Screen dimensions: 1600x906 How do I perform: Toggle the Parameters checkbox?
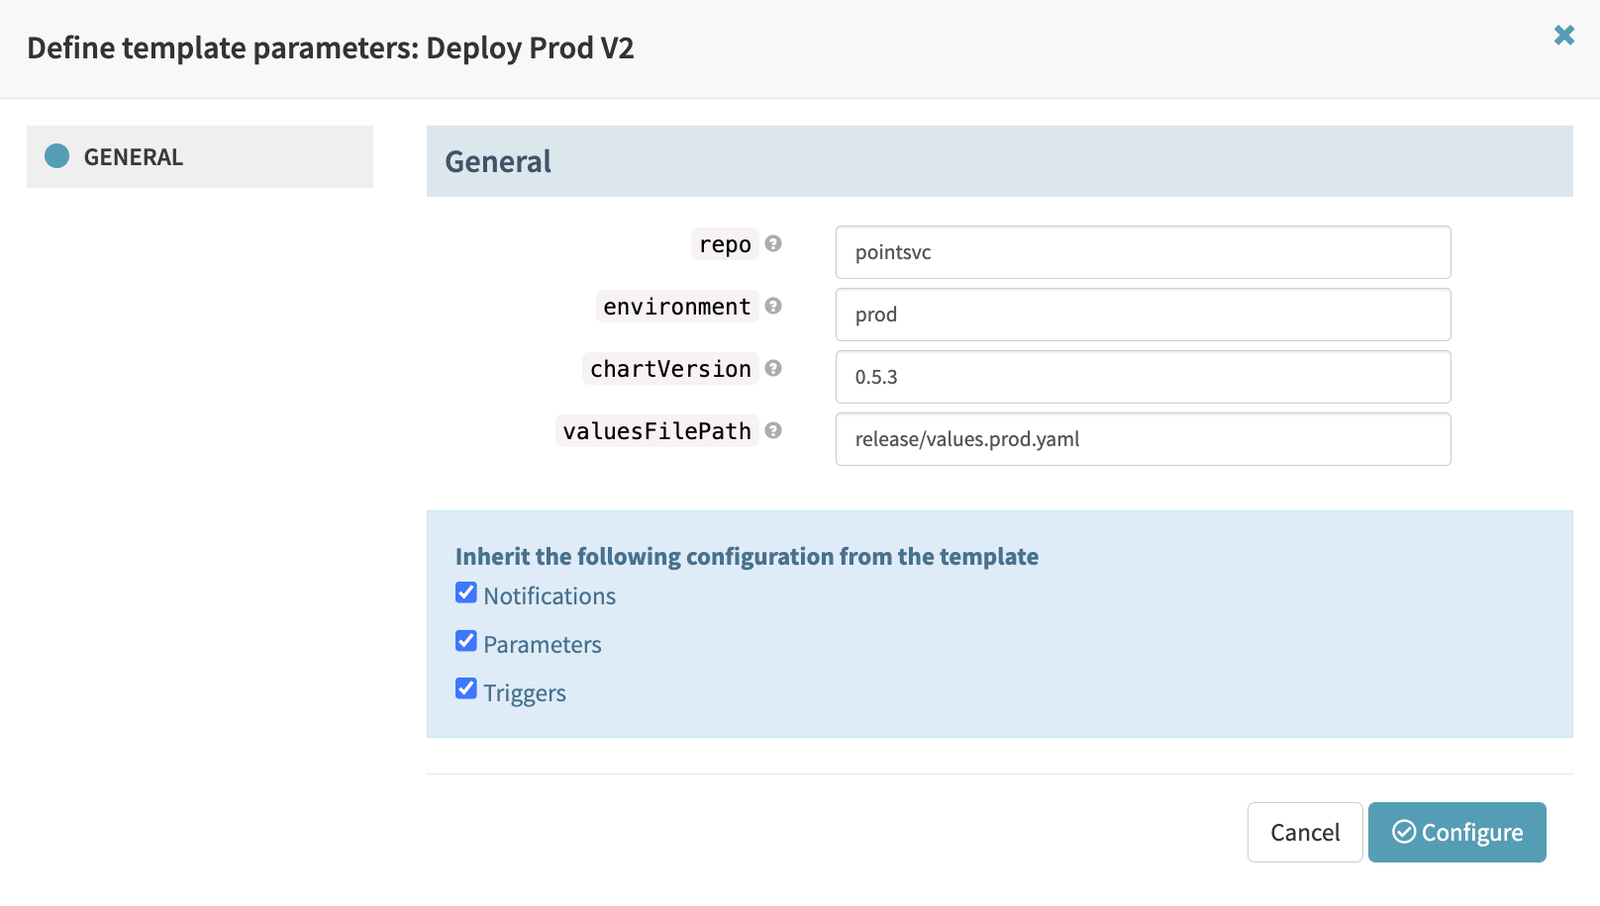[466, 641]
